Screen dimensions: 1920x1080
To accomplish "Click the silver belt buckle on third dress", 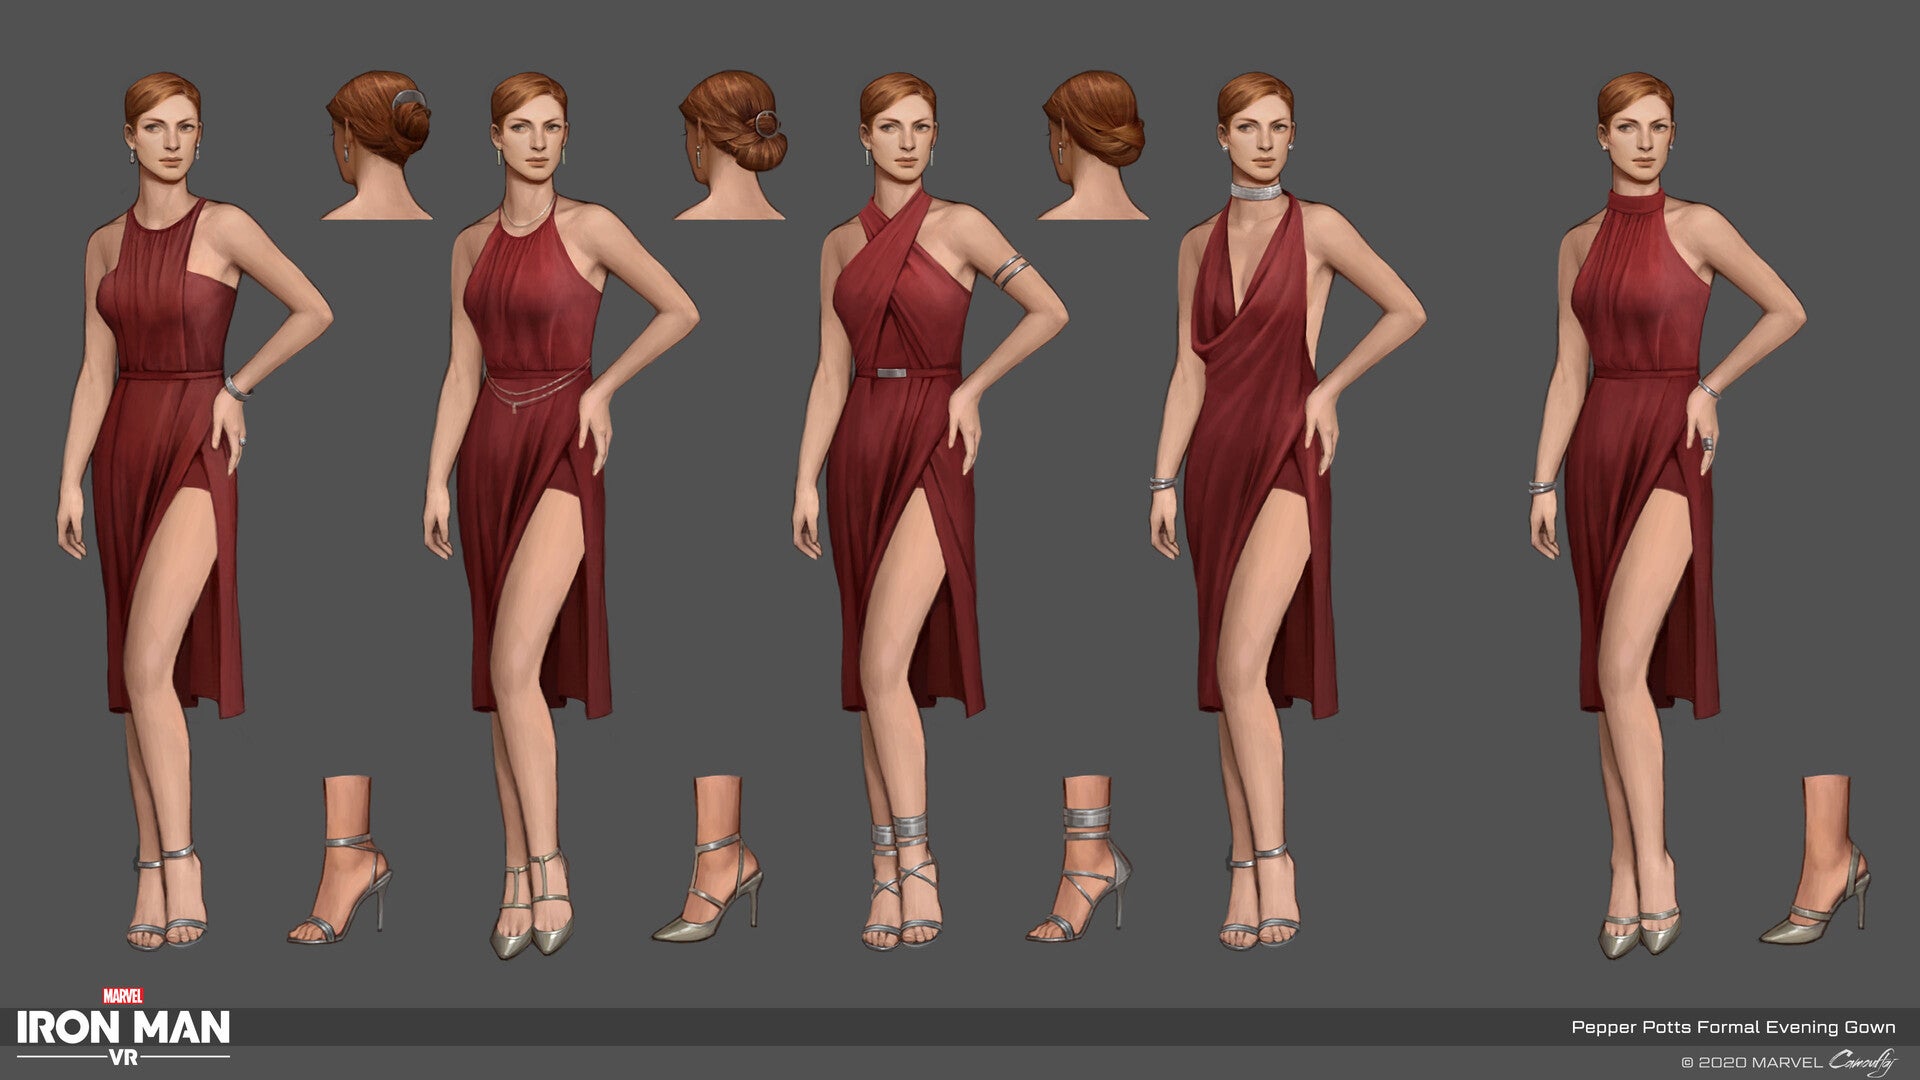I will (x=893, y=373).
